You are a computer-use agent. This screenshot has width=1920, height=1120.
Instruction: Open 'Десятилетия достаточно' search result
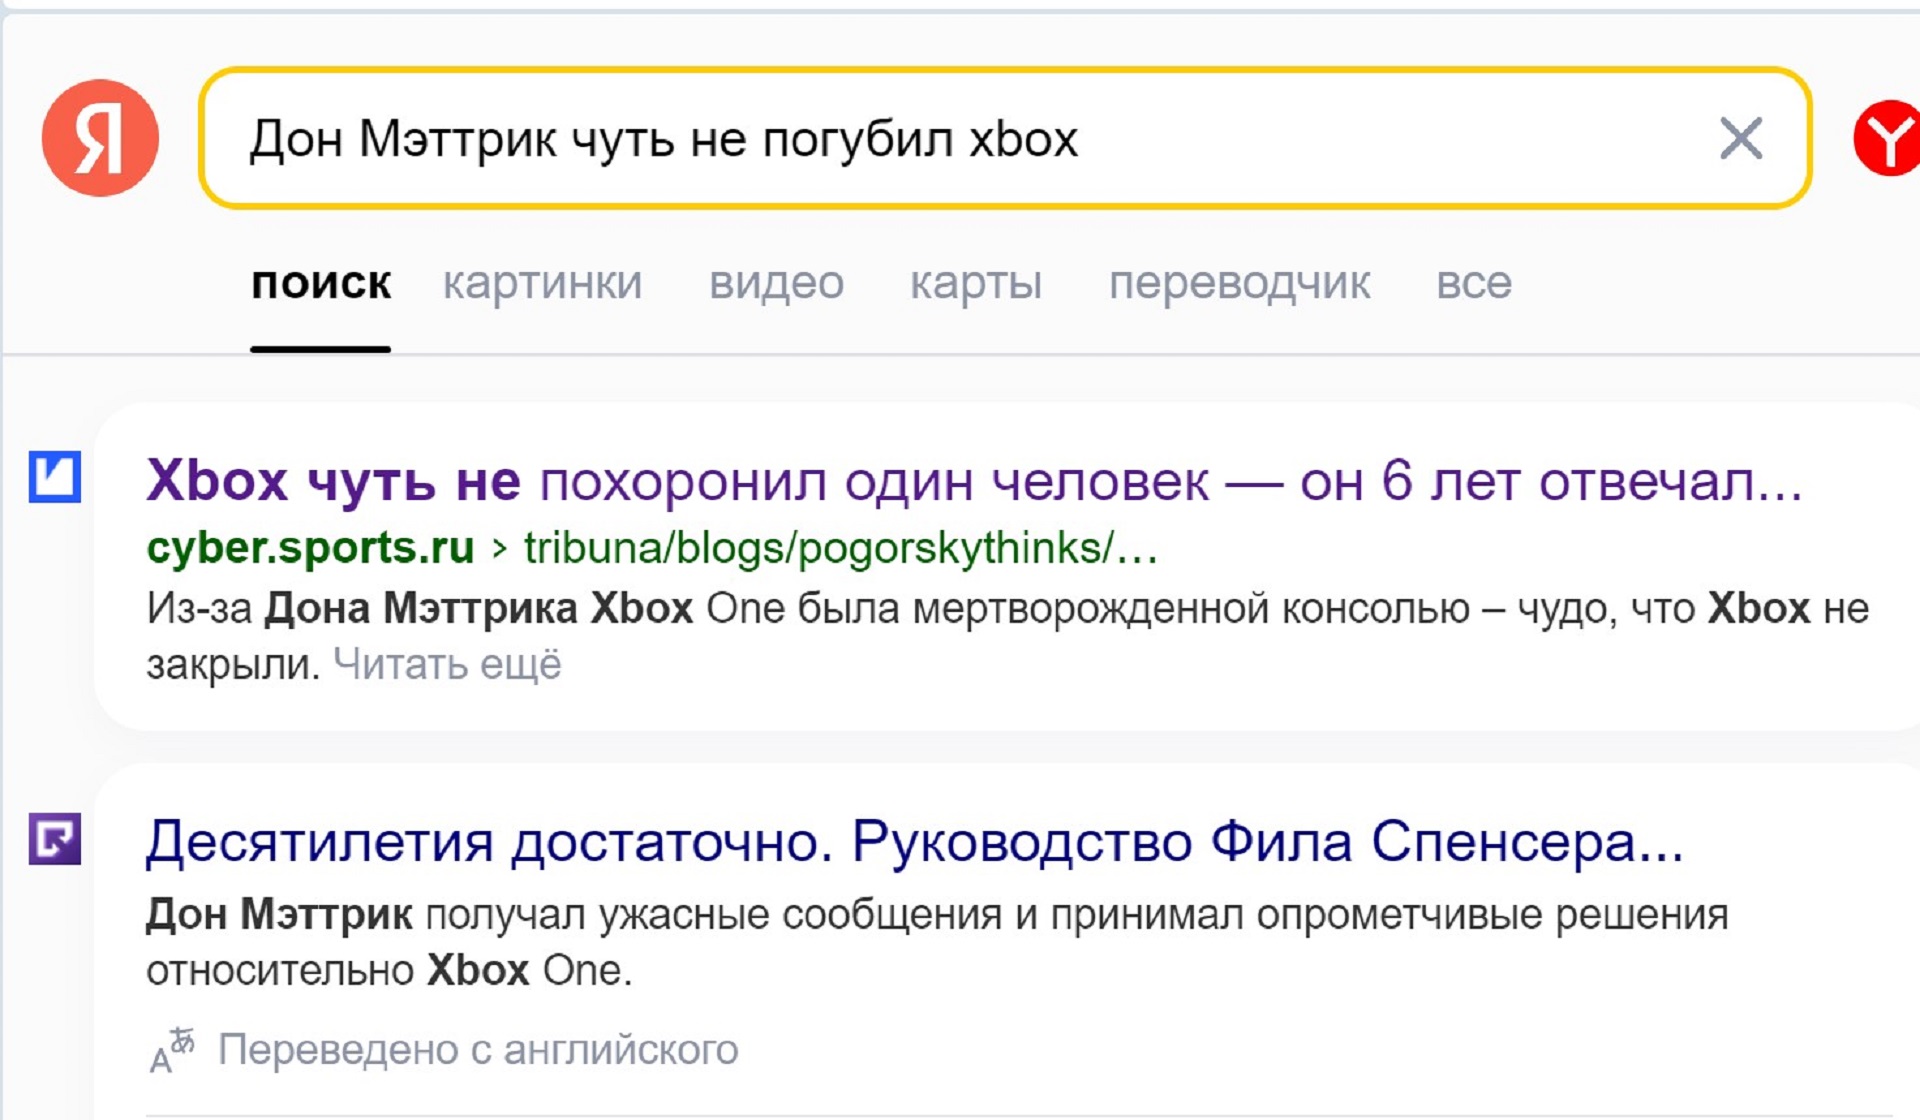914,842
